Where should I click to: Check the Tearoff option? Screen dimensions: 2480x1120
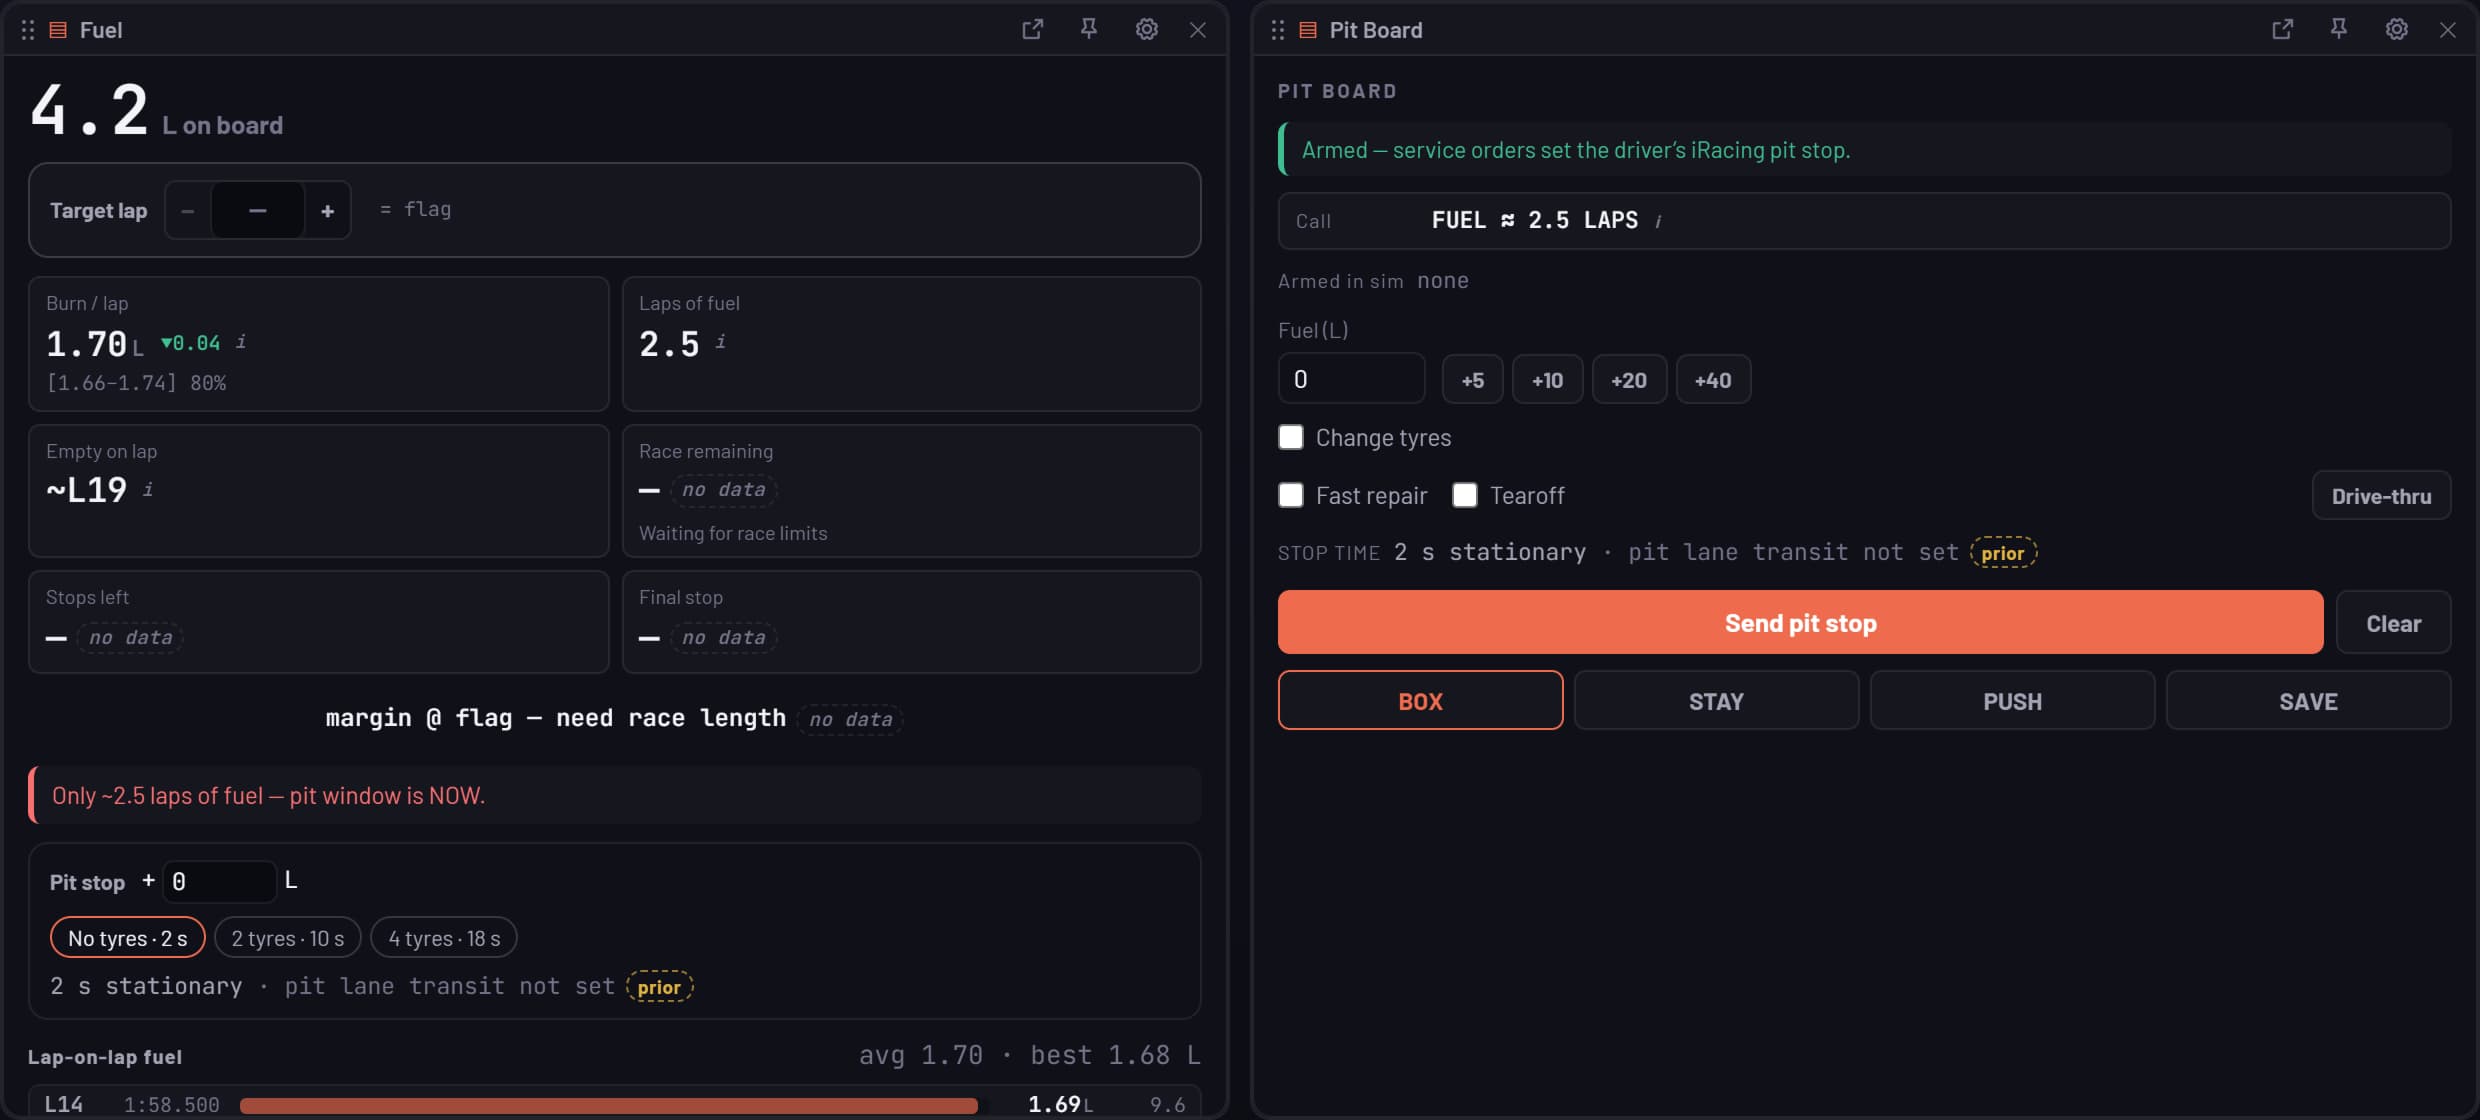(x=1465, y=495)
